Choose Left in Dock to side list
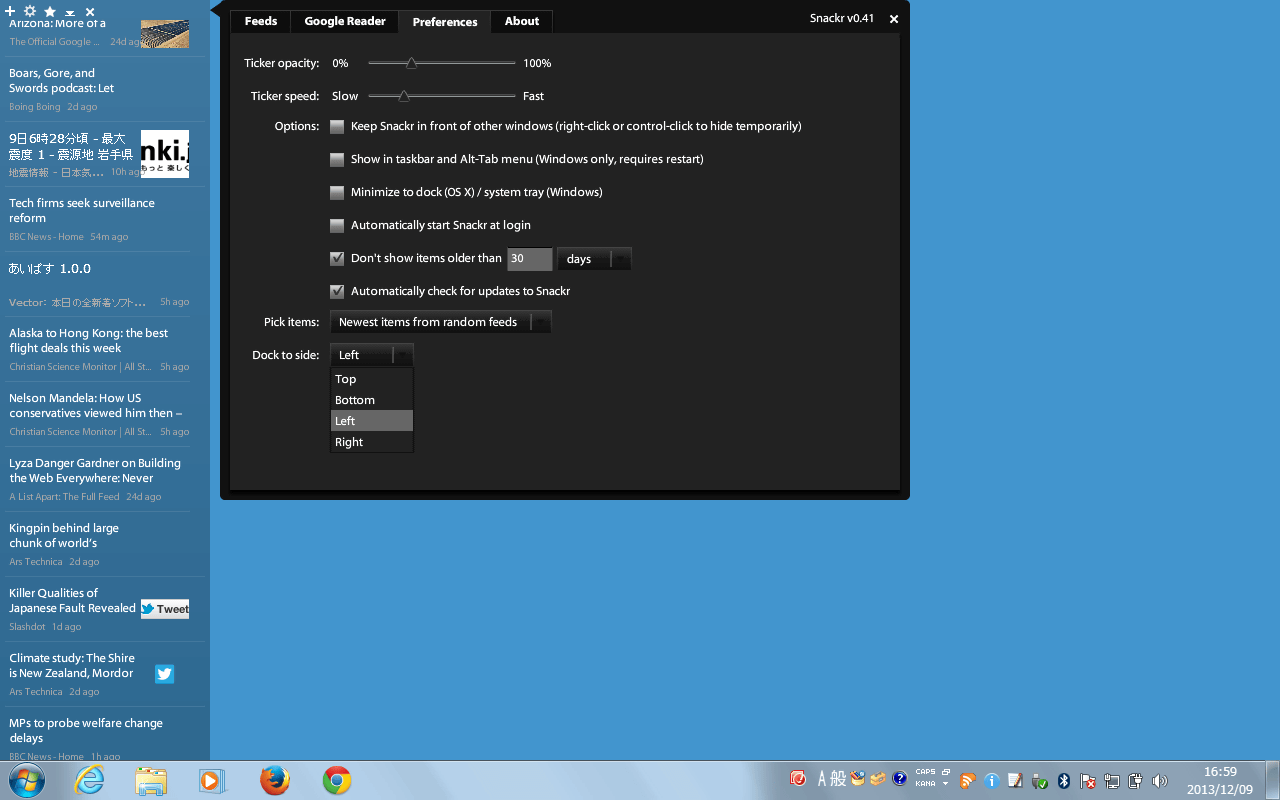 pos(372,421)
